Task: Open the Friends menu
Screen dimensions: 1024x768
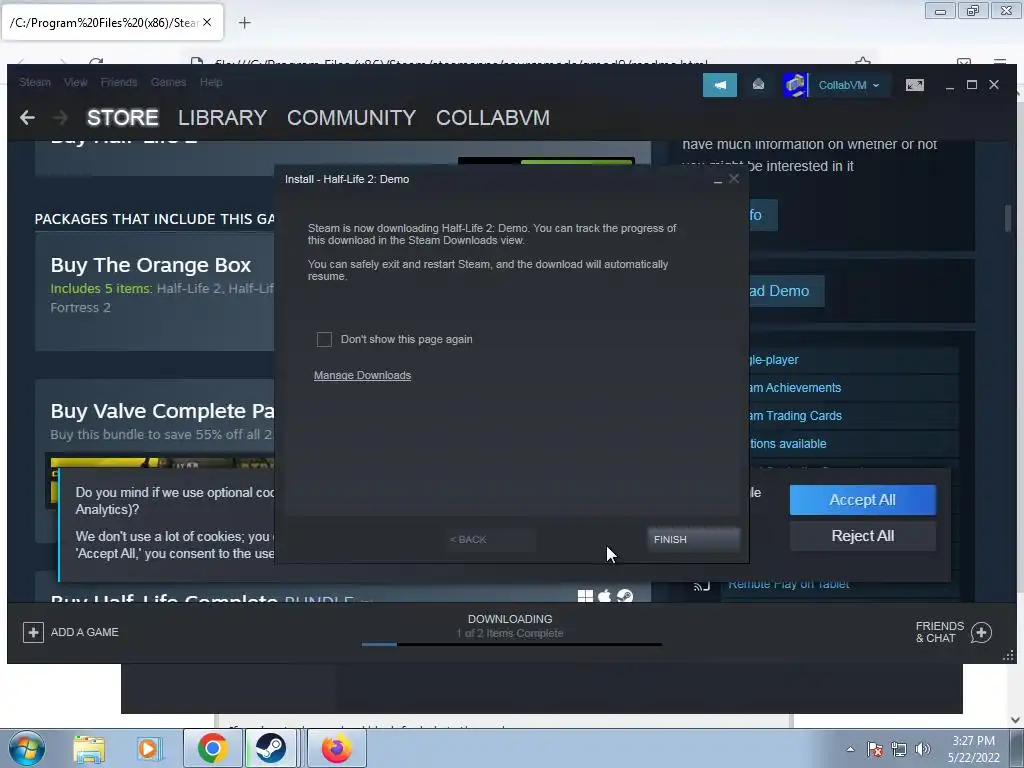Action: [x=119, y=82]
